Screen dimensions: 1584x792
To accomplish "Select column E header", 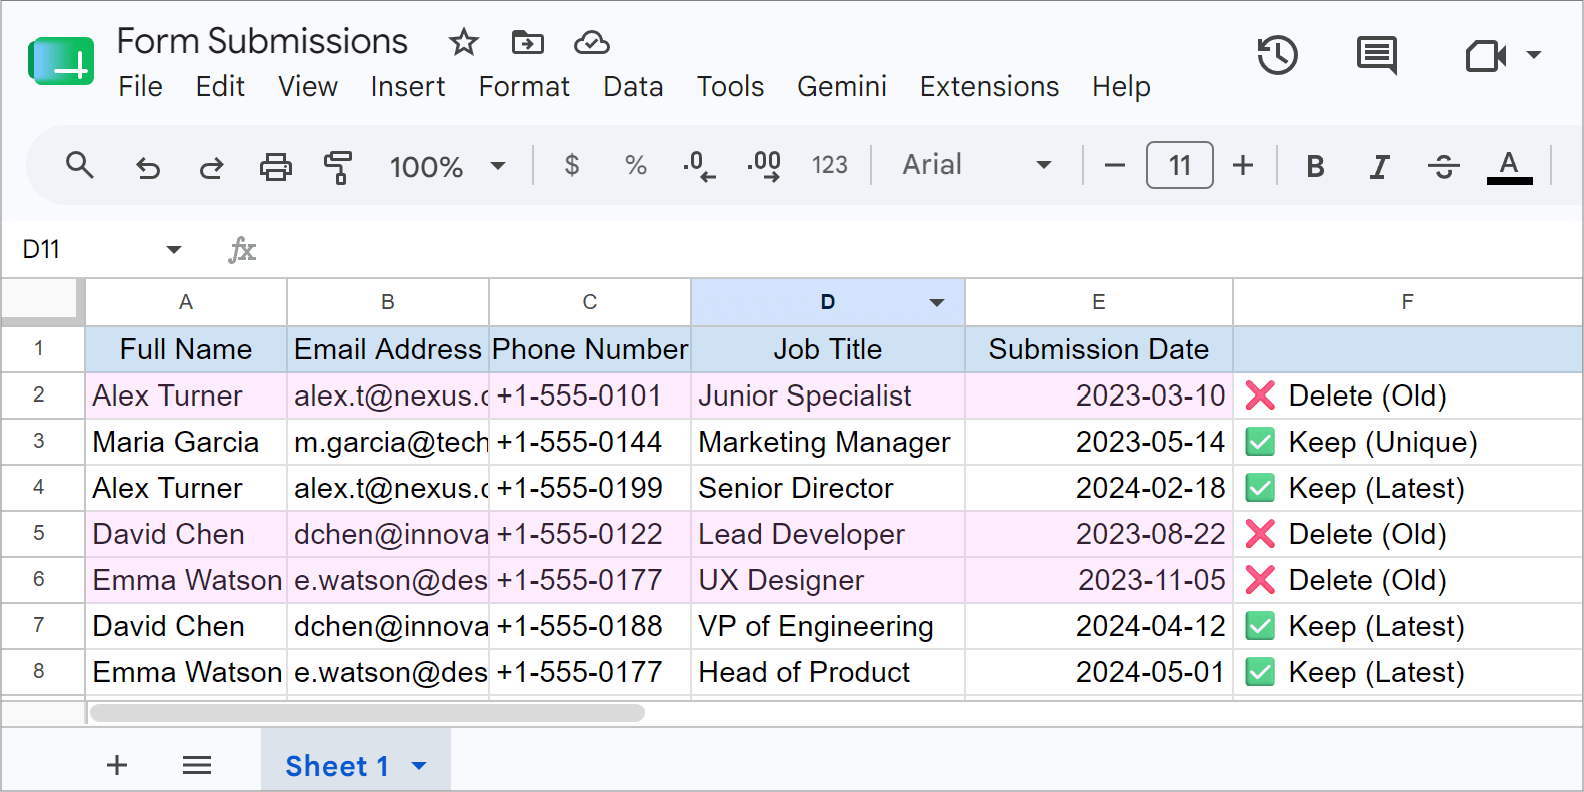I will pos(1099,302).
